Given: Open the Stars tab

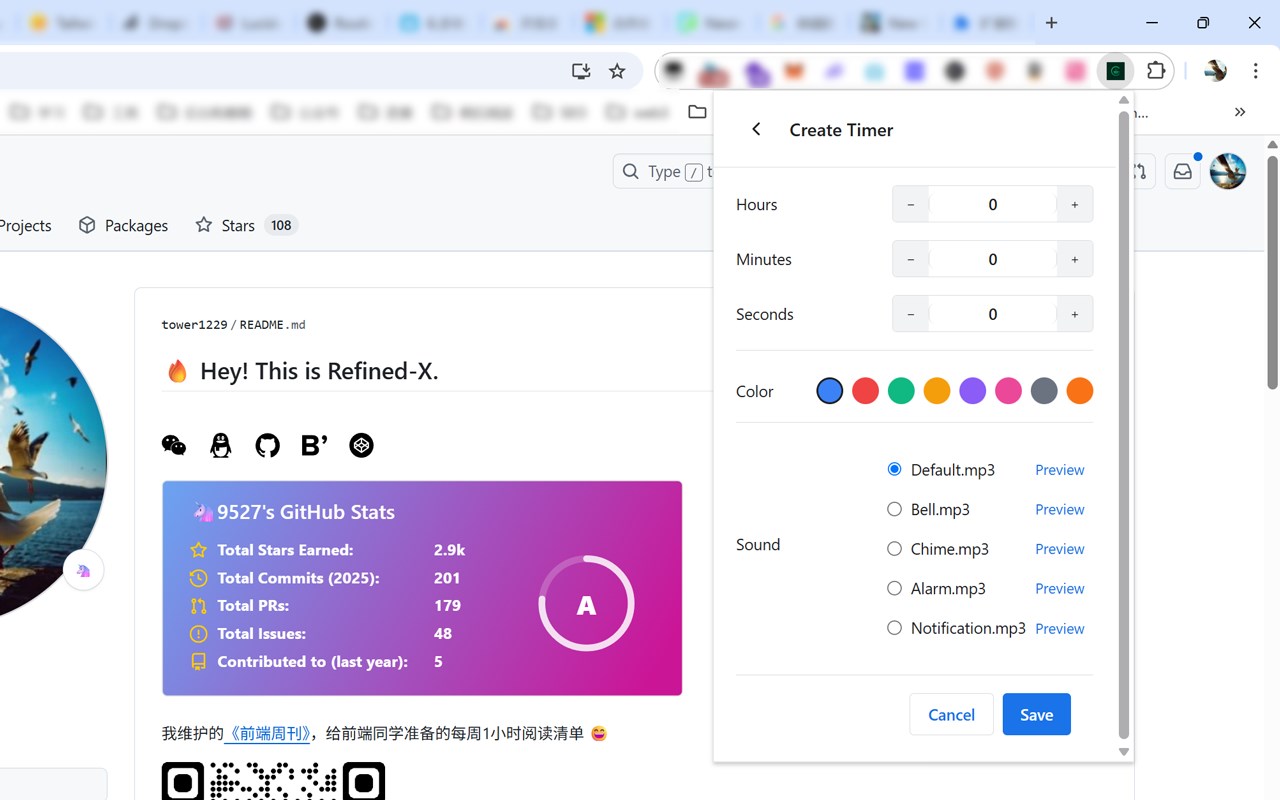Looking at the screenshot, I should click(x=246, y=226).
